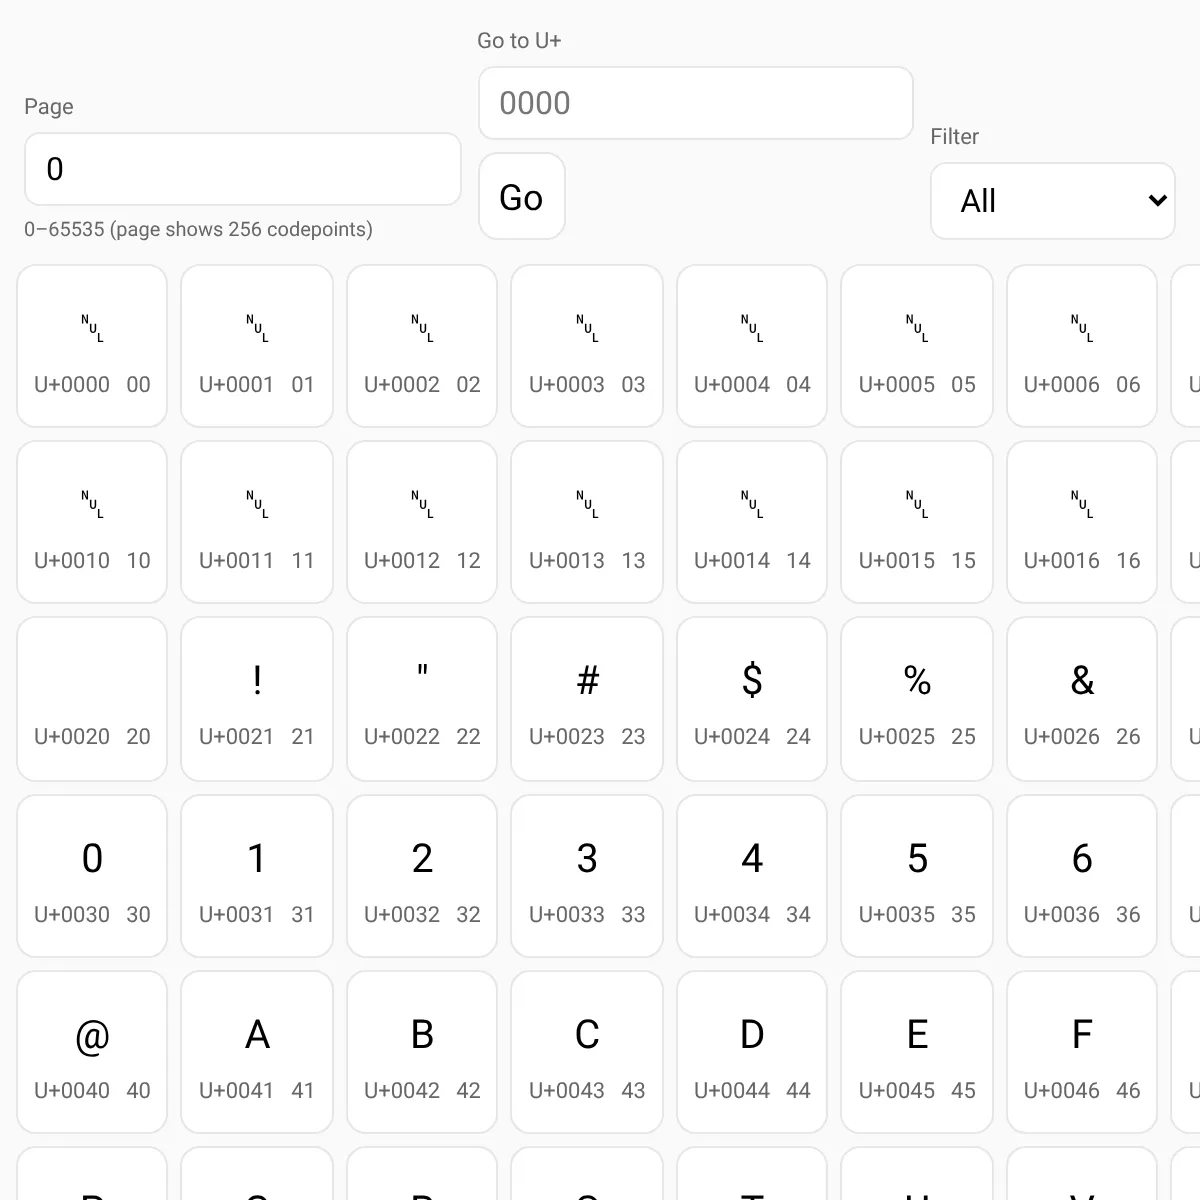Open the letter A card U+0041
The image size is (1200, 1200).
coord(257,1052)
